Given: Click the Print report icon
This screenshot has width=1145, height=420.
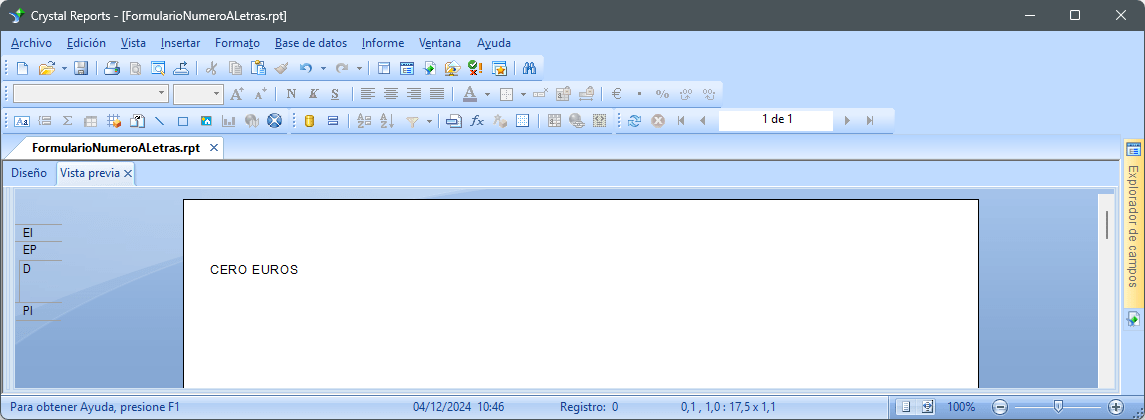Looking at the screenshot, I should [112, 68].
